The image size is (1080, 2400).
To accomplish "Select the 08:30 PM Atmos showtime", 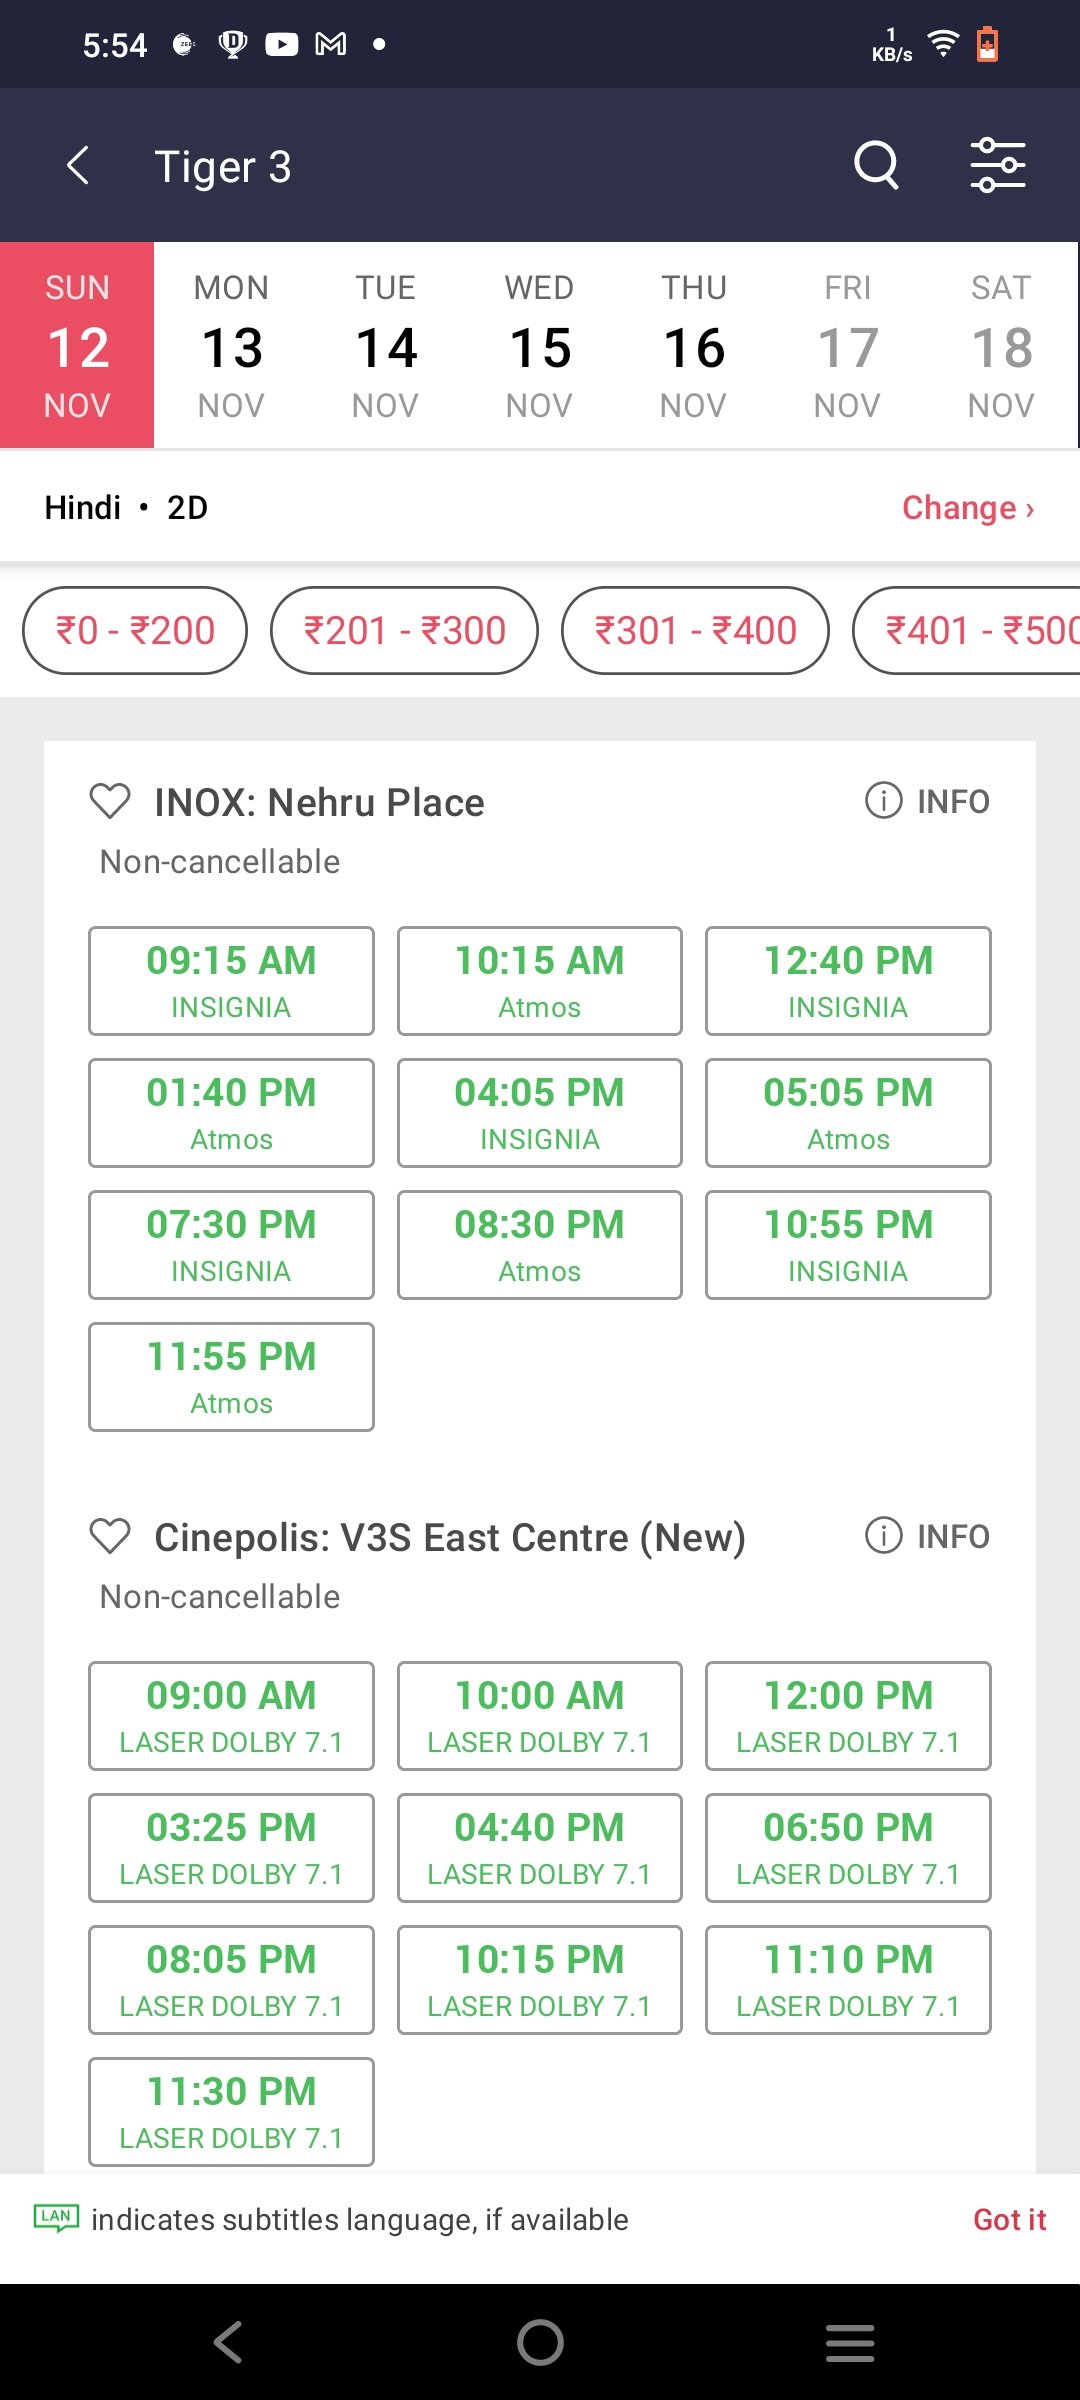I will [540, 1245].
